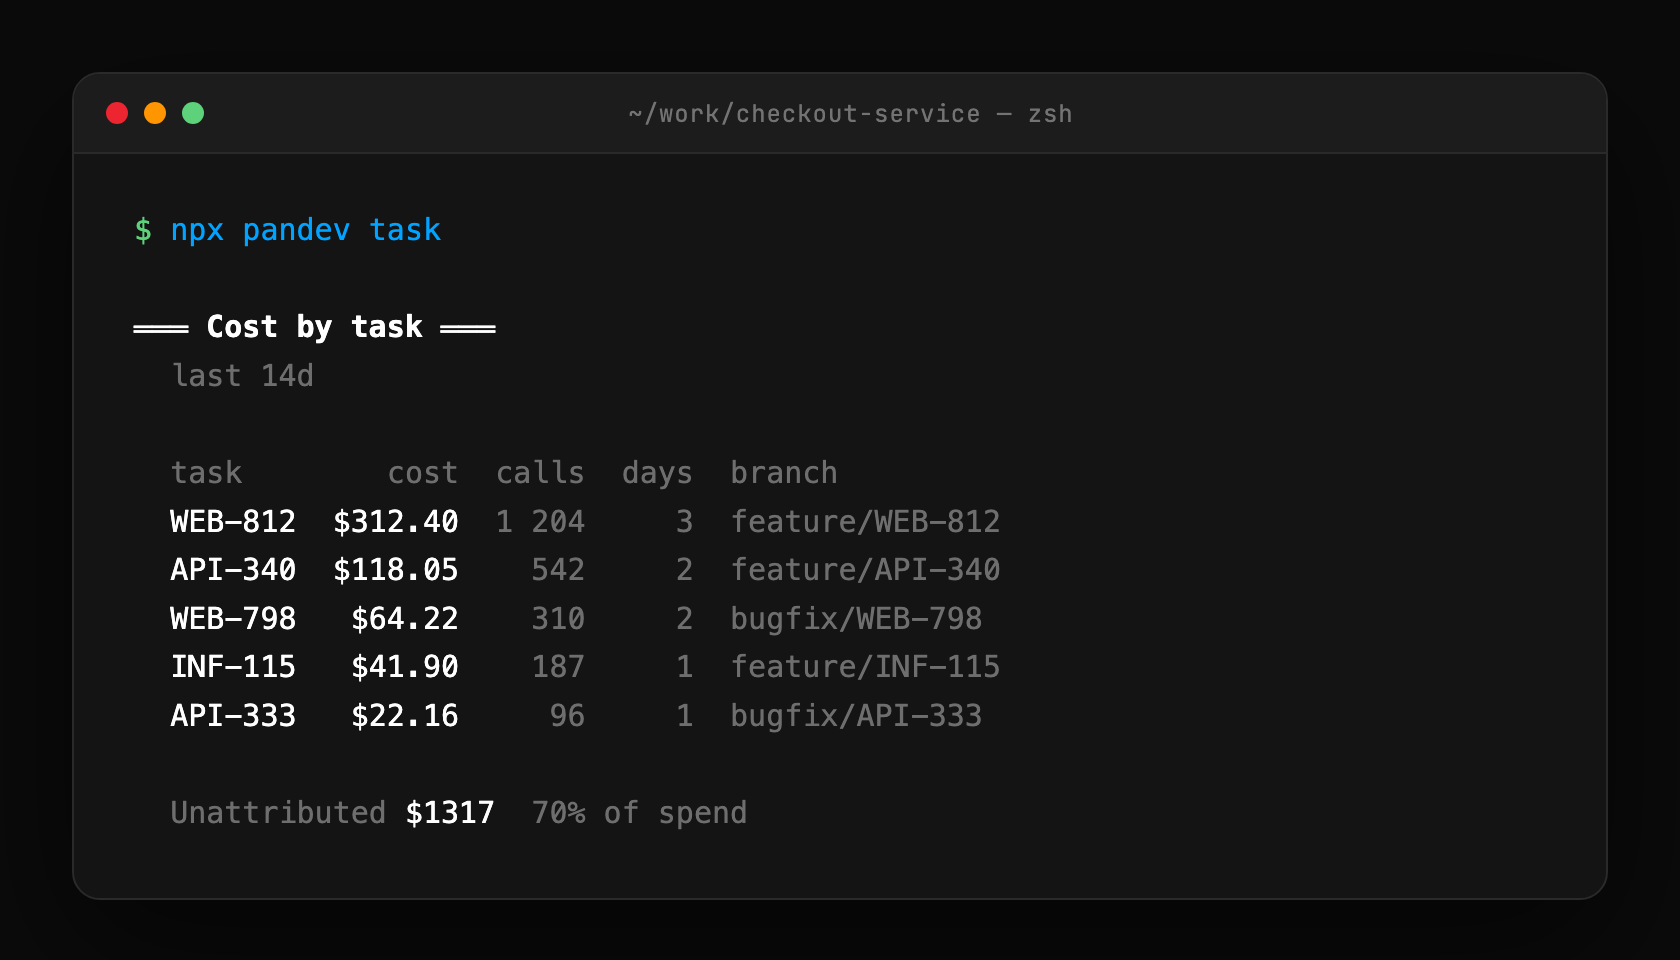Click the '70% of spend' text
This screenshot has width=1680, height=960.
pos(639,813)
